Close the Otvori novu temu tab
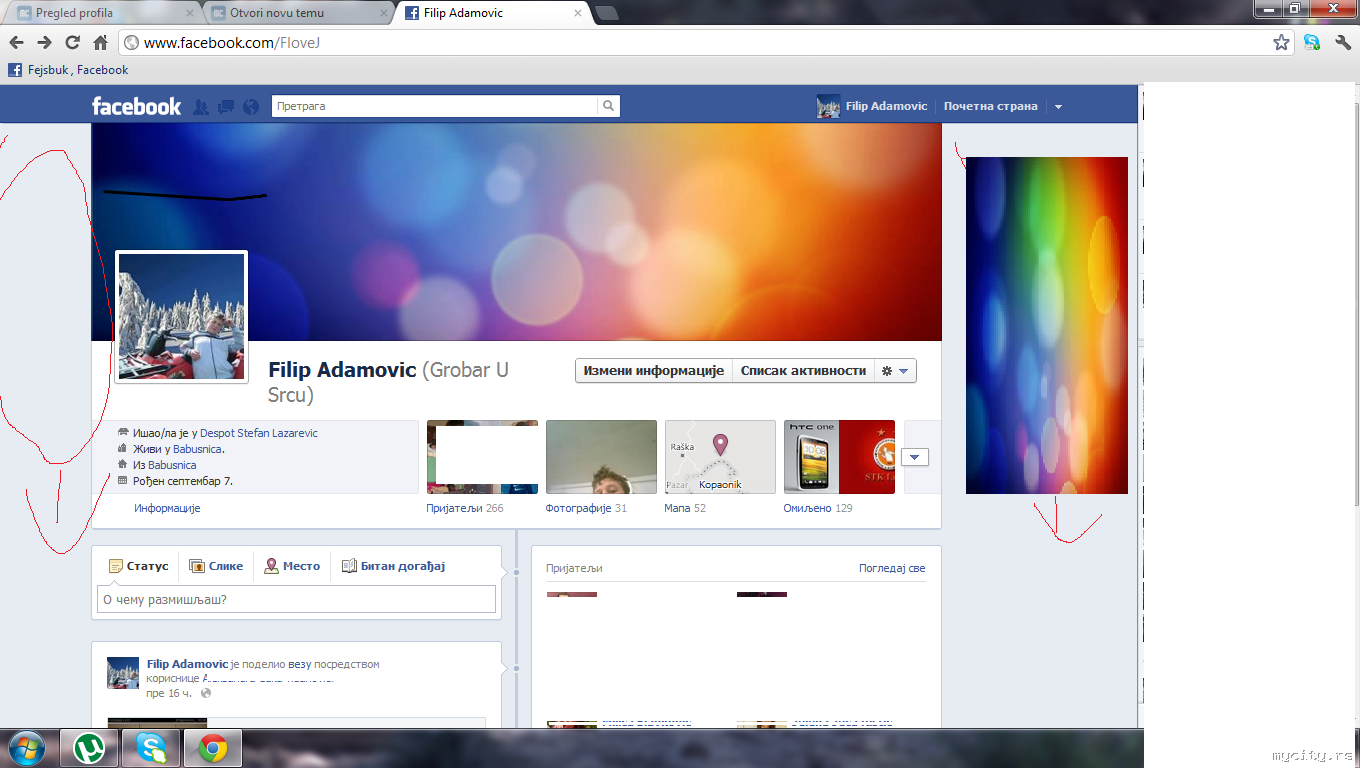 [384, 13]
